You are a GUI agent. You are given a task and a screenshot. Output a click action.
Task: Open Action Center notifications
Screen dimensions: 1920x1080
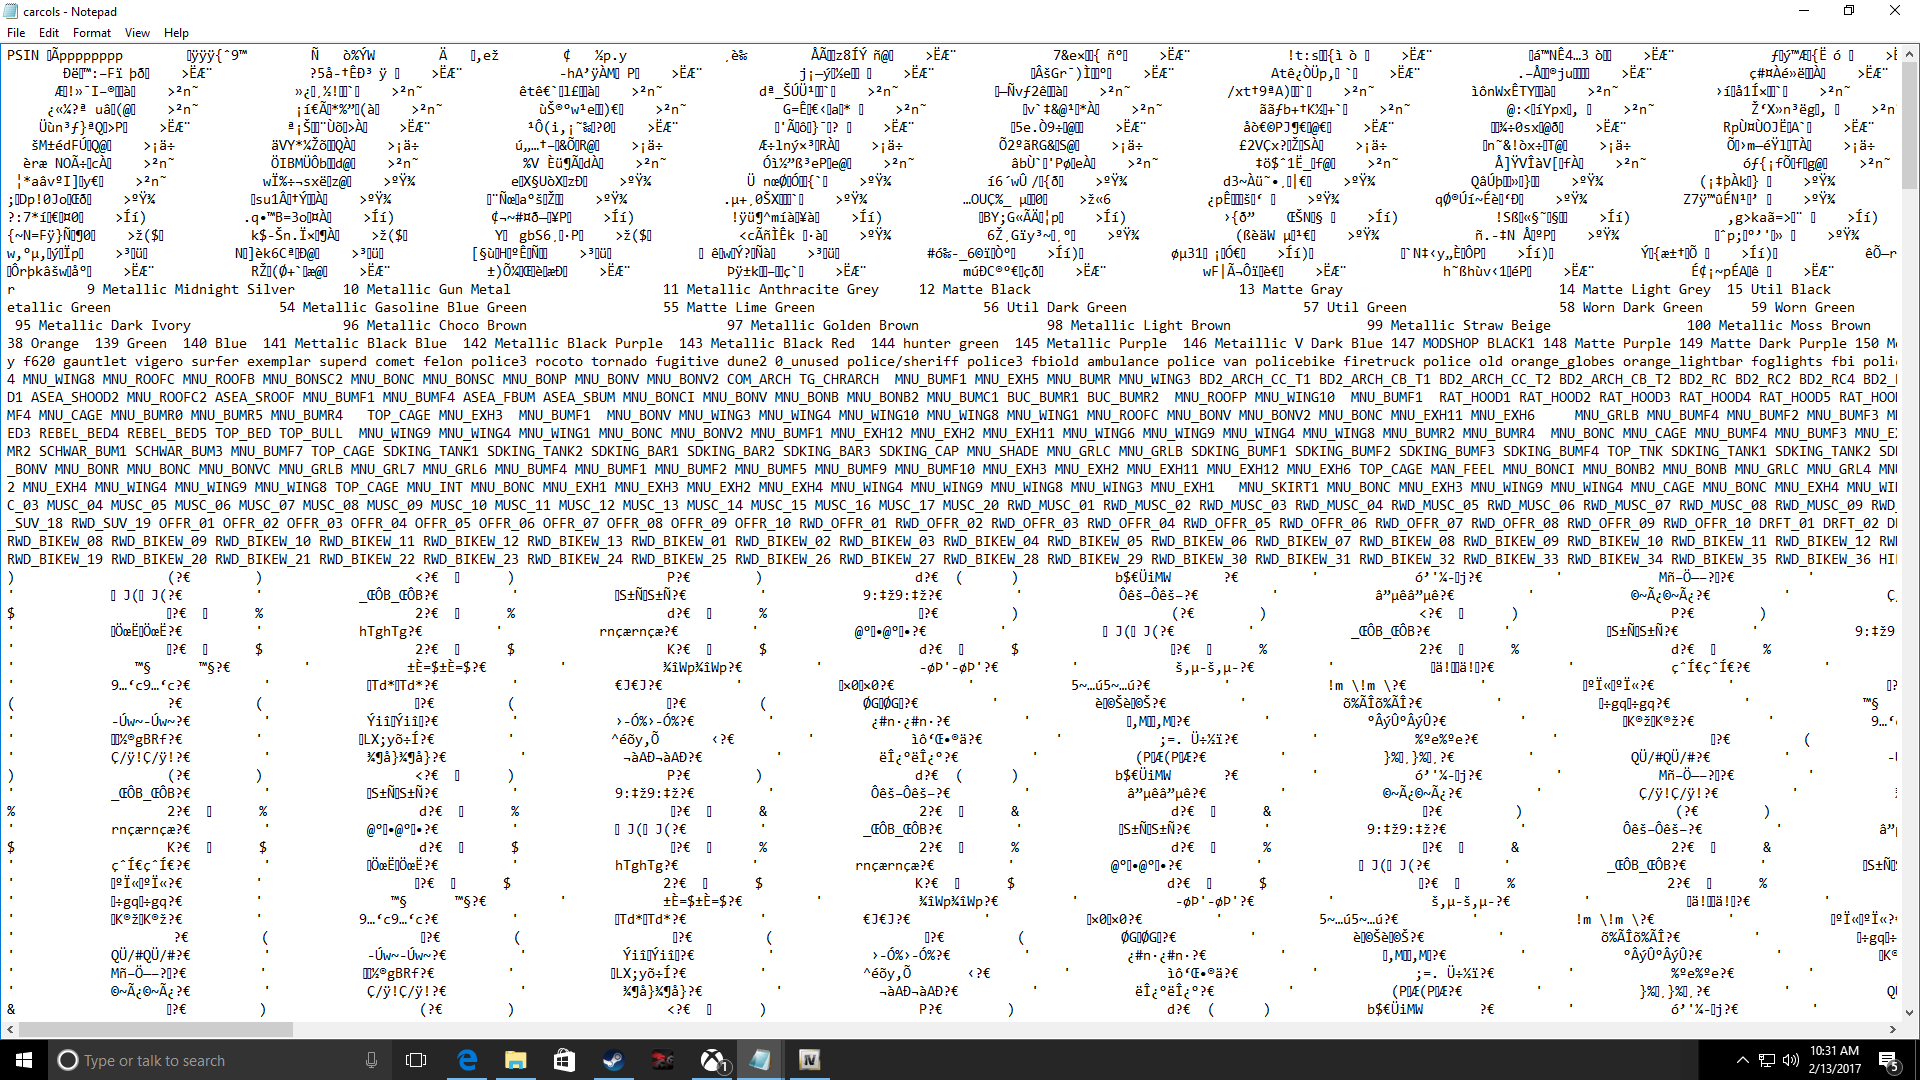point(1888,1060)
